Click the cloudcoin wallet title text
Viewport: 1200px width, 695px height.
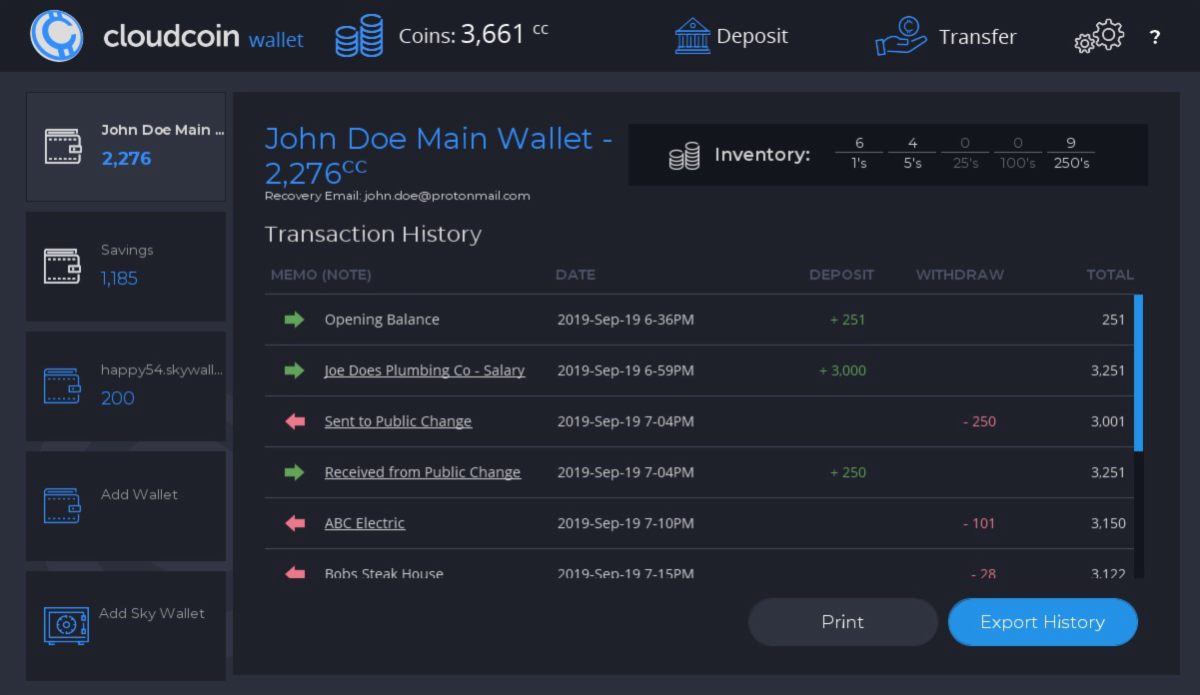coord(204,38)
